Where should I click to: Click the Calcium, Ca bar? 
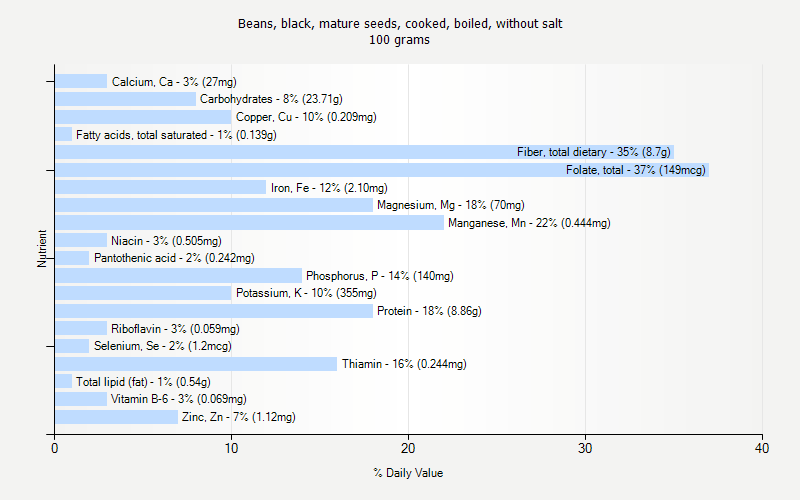tap(80, 82)
